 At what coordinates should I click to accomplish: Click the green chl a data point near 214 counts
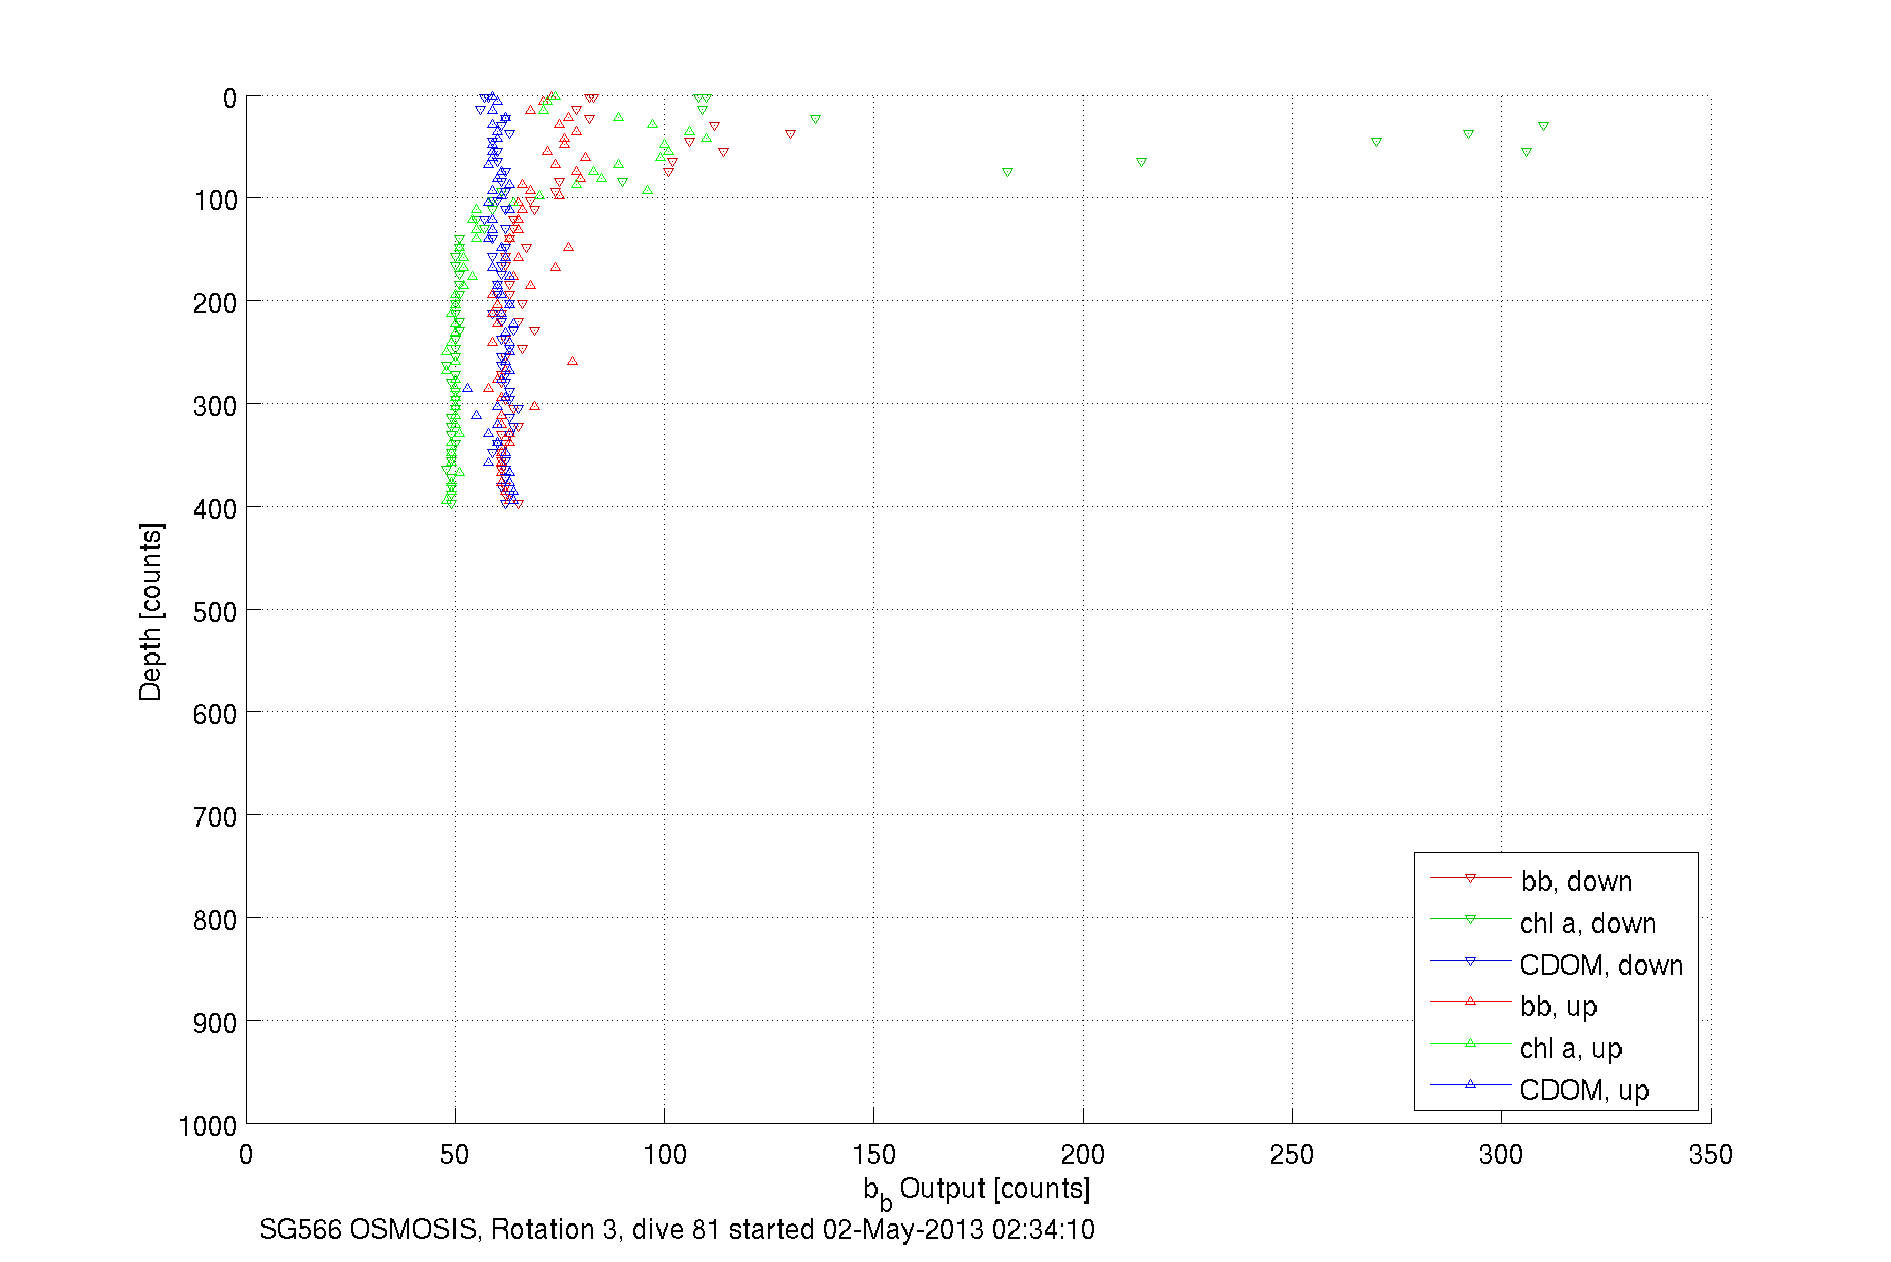pyautogui.click(x=1141, y=163)
